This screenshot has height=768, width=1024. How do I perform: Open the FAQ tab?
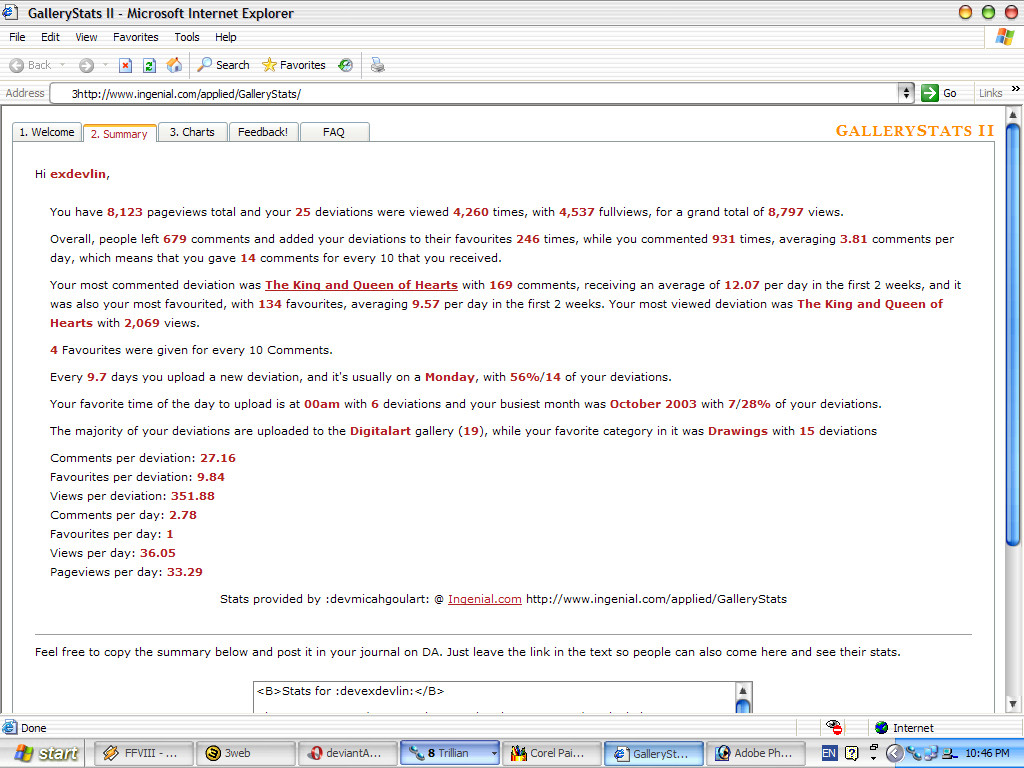click(x=334, y=132)
